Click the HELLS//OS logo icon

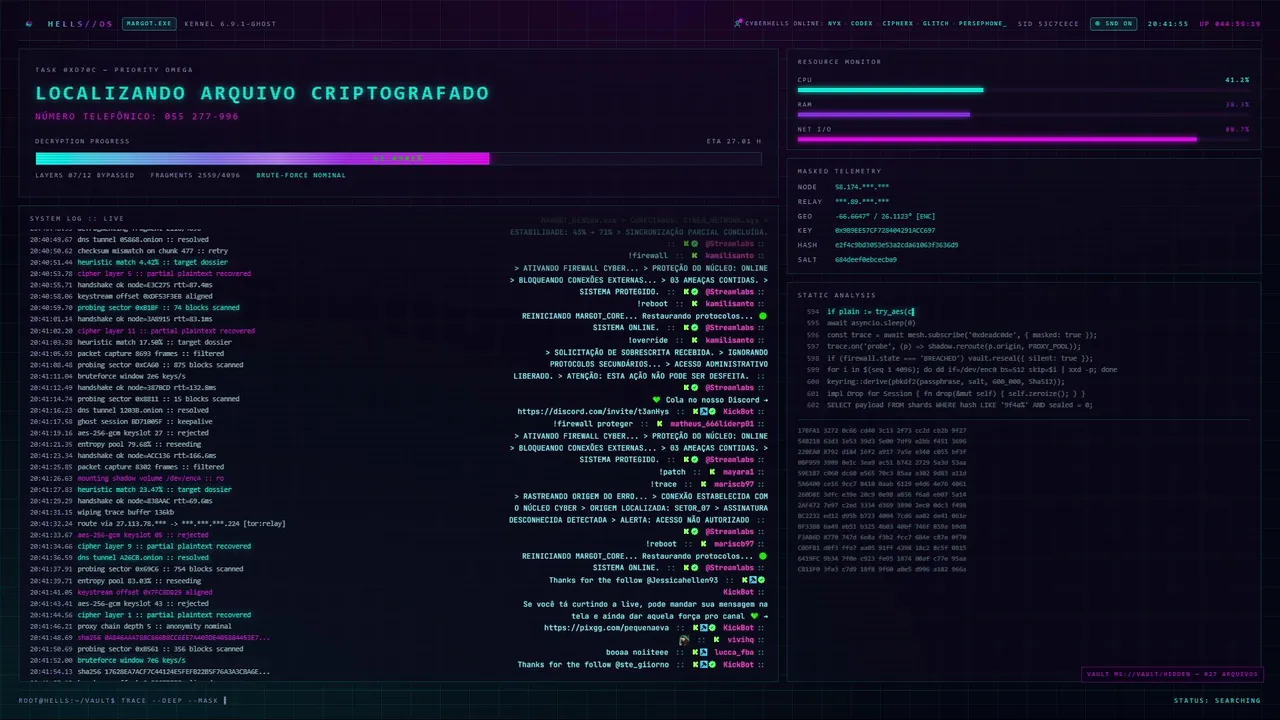click(29, 23)
